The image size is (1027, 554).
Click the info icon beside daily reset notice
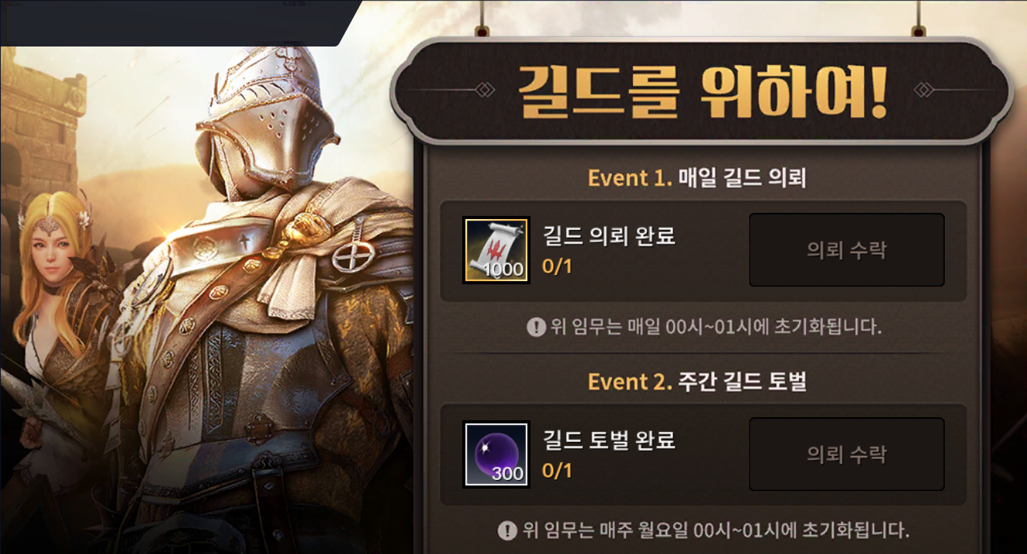pyautogui.click(x=536, y=326)
